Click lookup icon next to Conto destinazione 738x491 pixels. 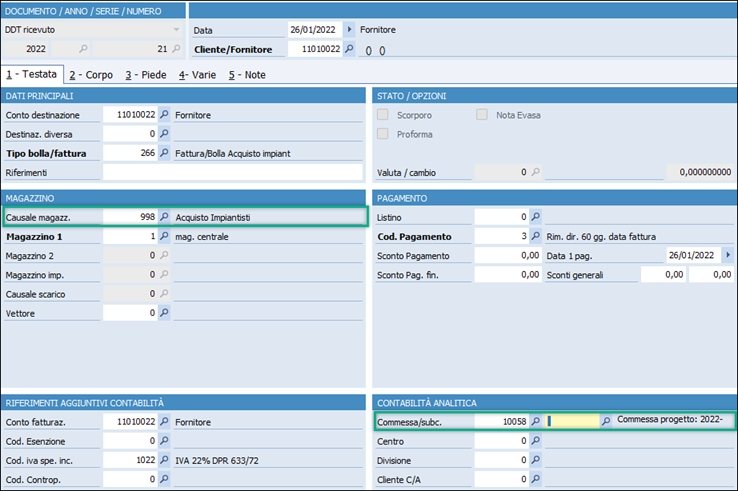point(165,115)
